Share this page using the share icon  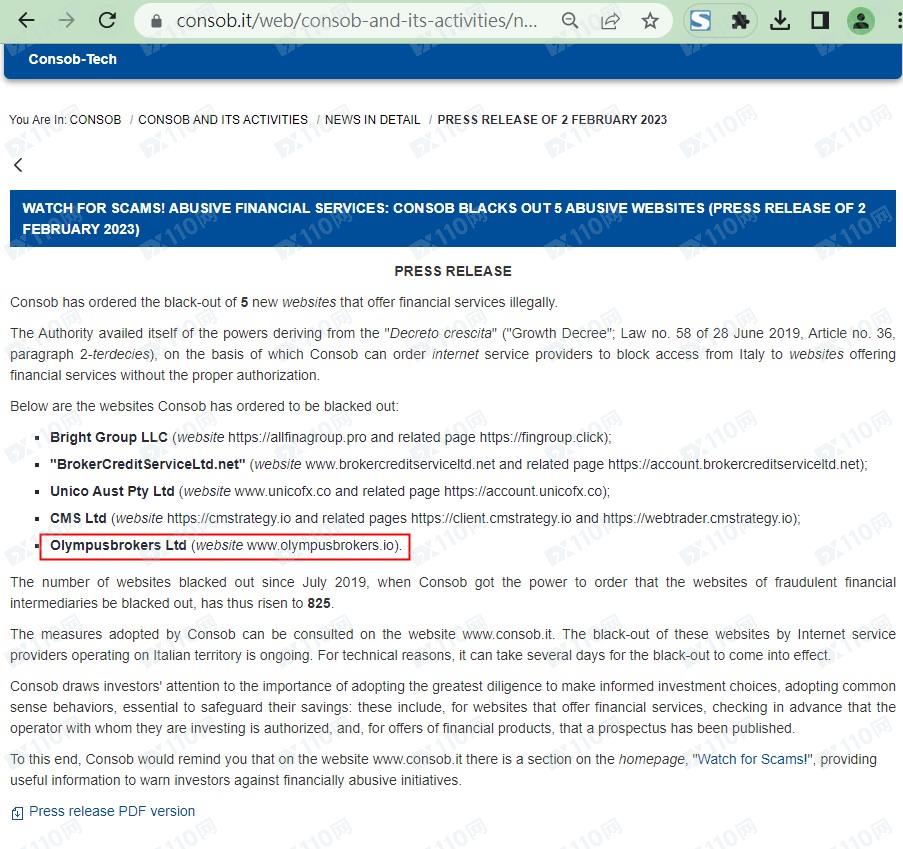click(x=610, y=21)
